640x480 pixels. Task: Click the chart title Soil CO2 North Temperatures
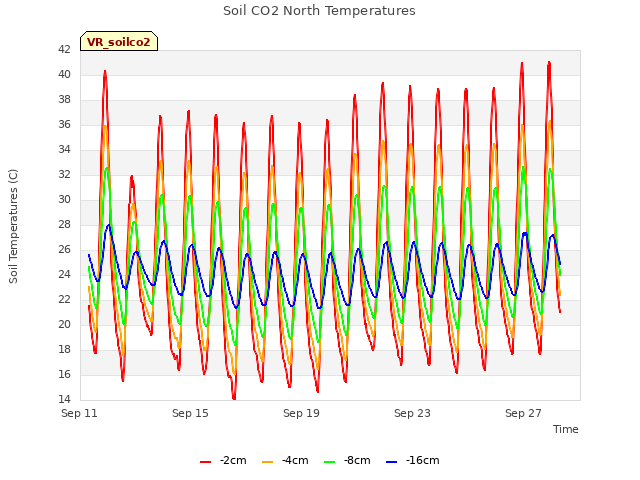click(x=319, y=11)
